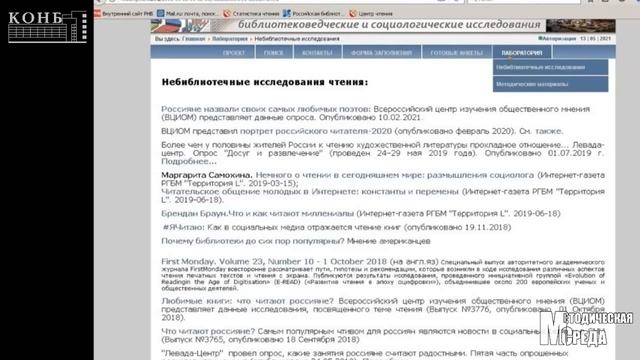Open the КОНТАКТЫ navigation tab

(317, 53)
